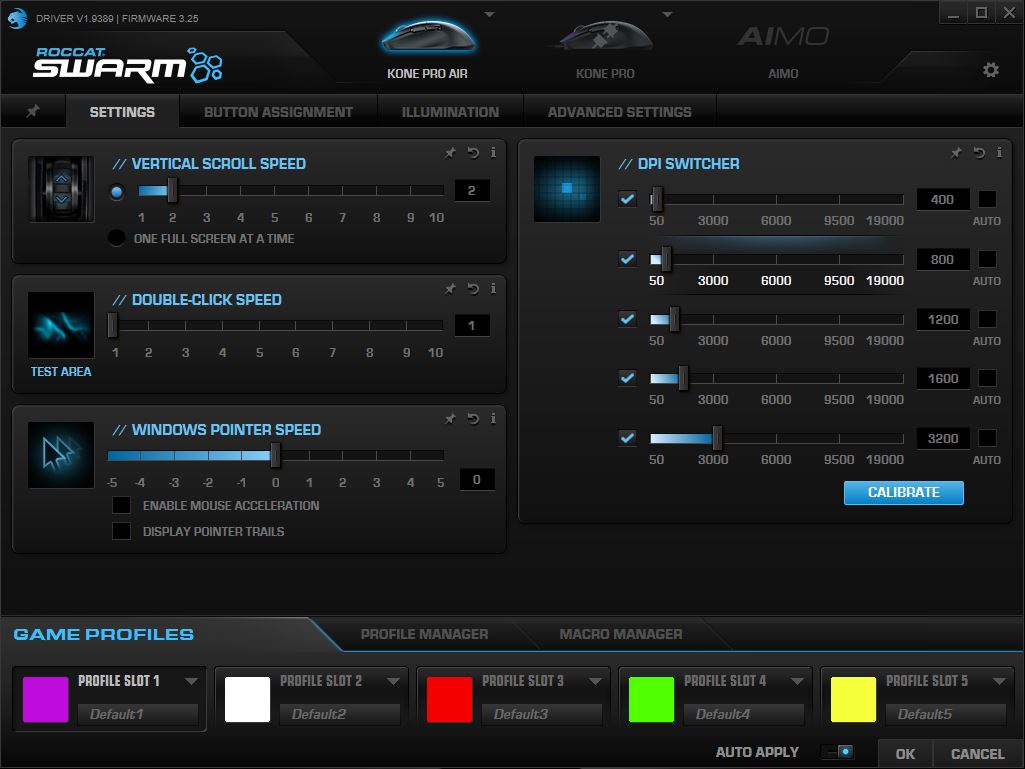
Task: Click the green Profile Slot 4 swatch
Action: pyautogui.click(x=651, y=700)
